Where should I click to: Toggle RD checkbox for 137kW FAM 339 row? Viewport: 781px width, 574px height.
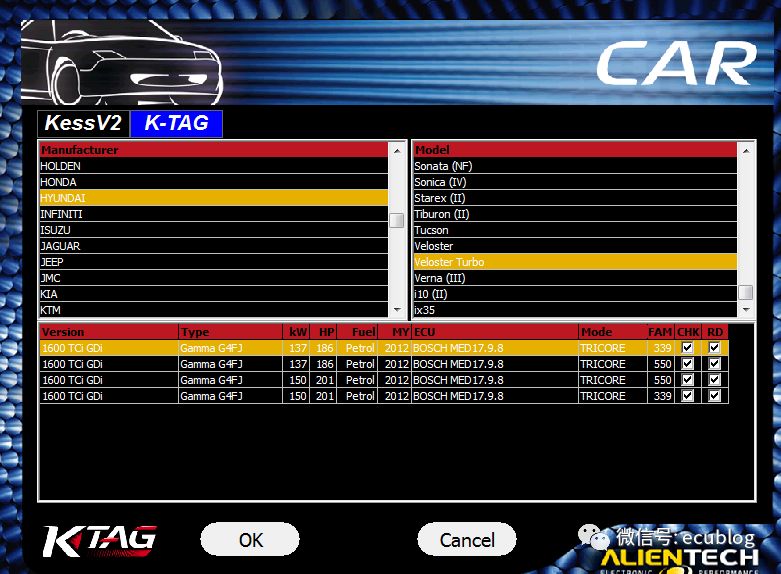tap(714, 348)
